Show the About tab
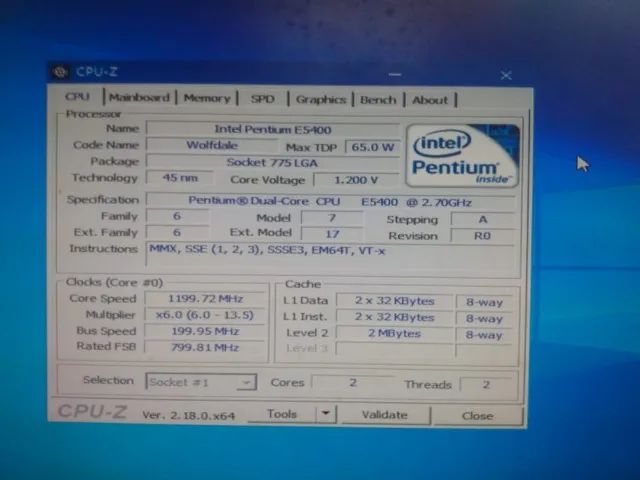640x480 pixels. click(x=430, y=100)
